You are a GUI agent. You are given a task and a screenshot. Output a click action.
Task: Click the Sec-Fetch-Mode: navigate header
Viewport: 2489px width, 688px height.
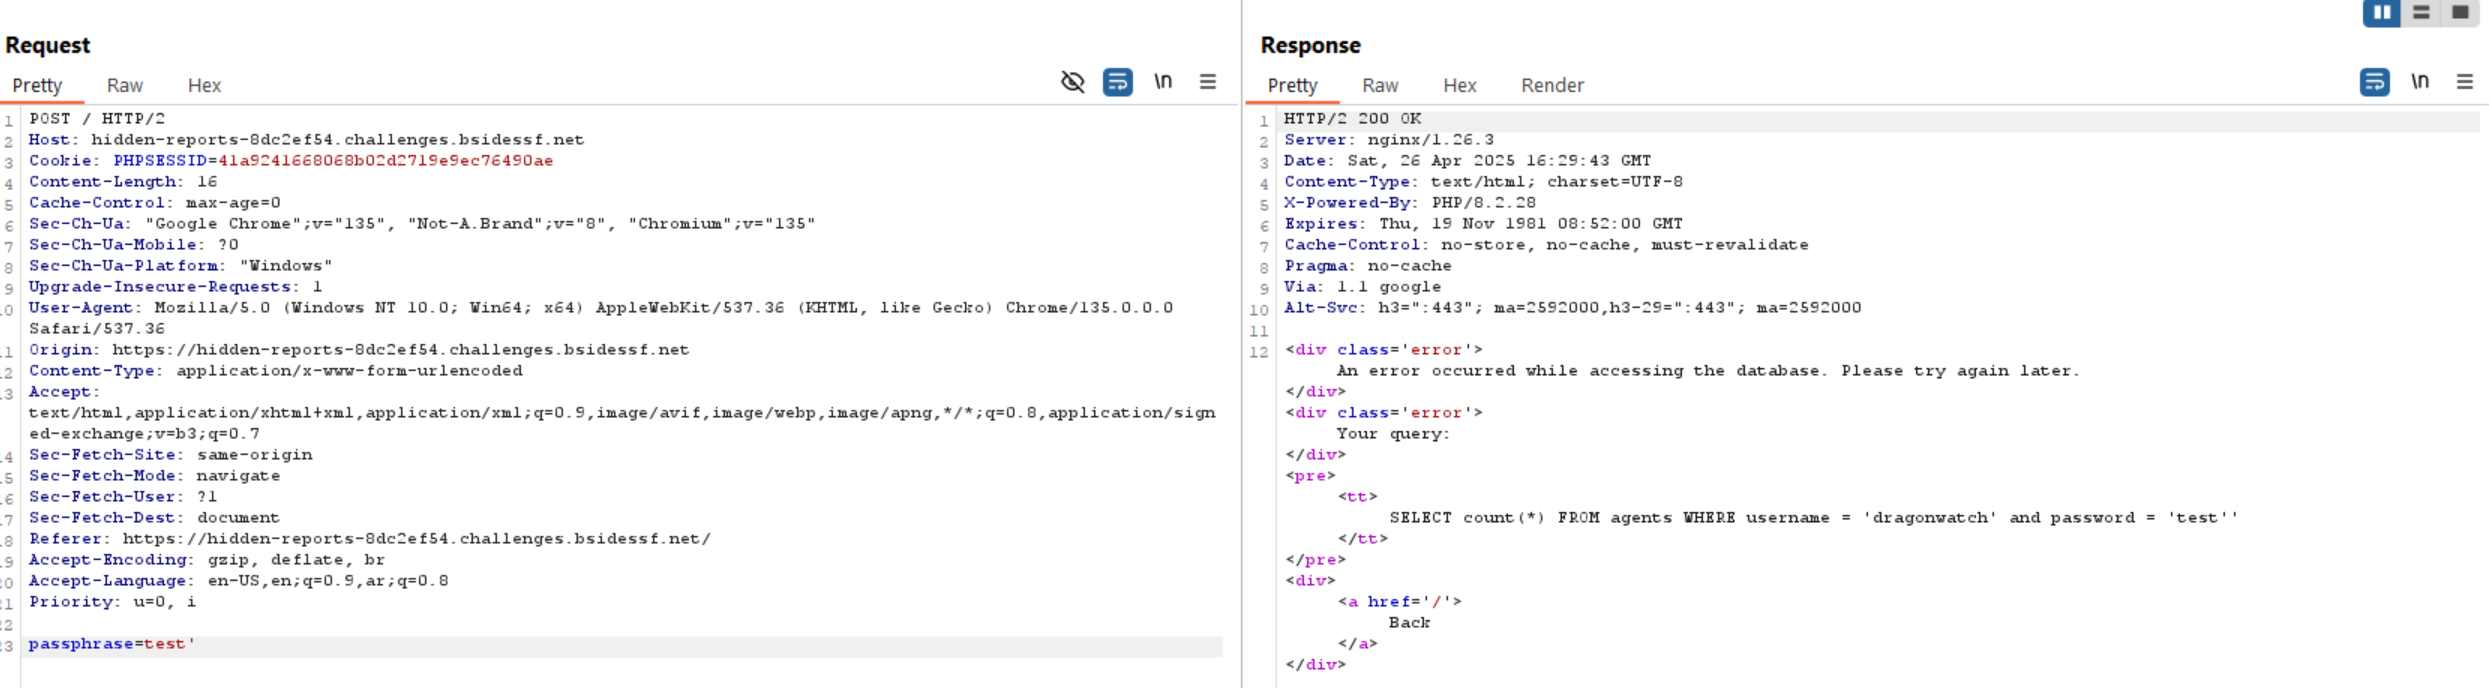[155, 476]
